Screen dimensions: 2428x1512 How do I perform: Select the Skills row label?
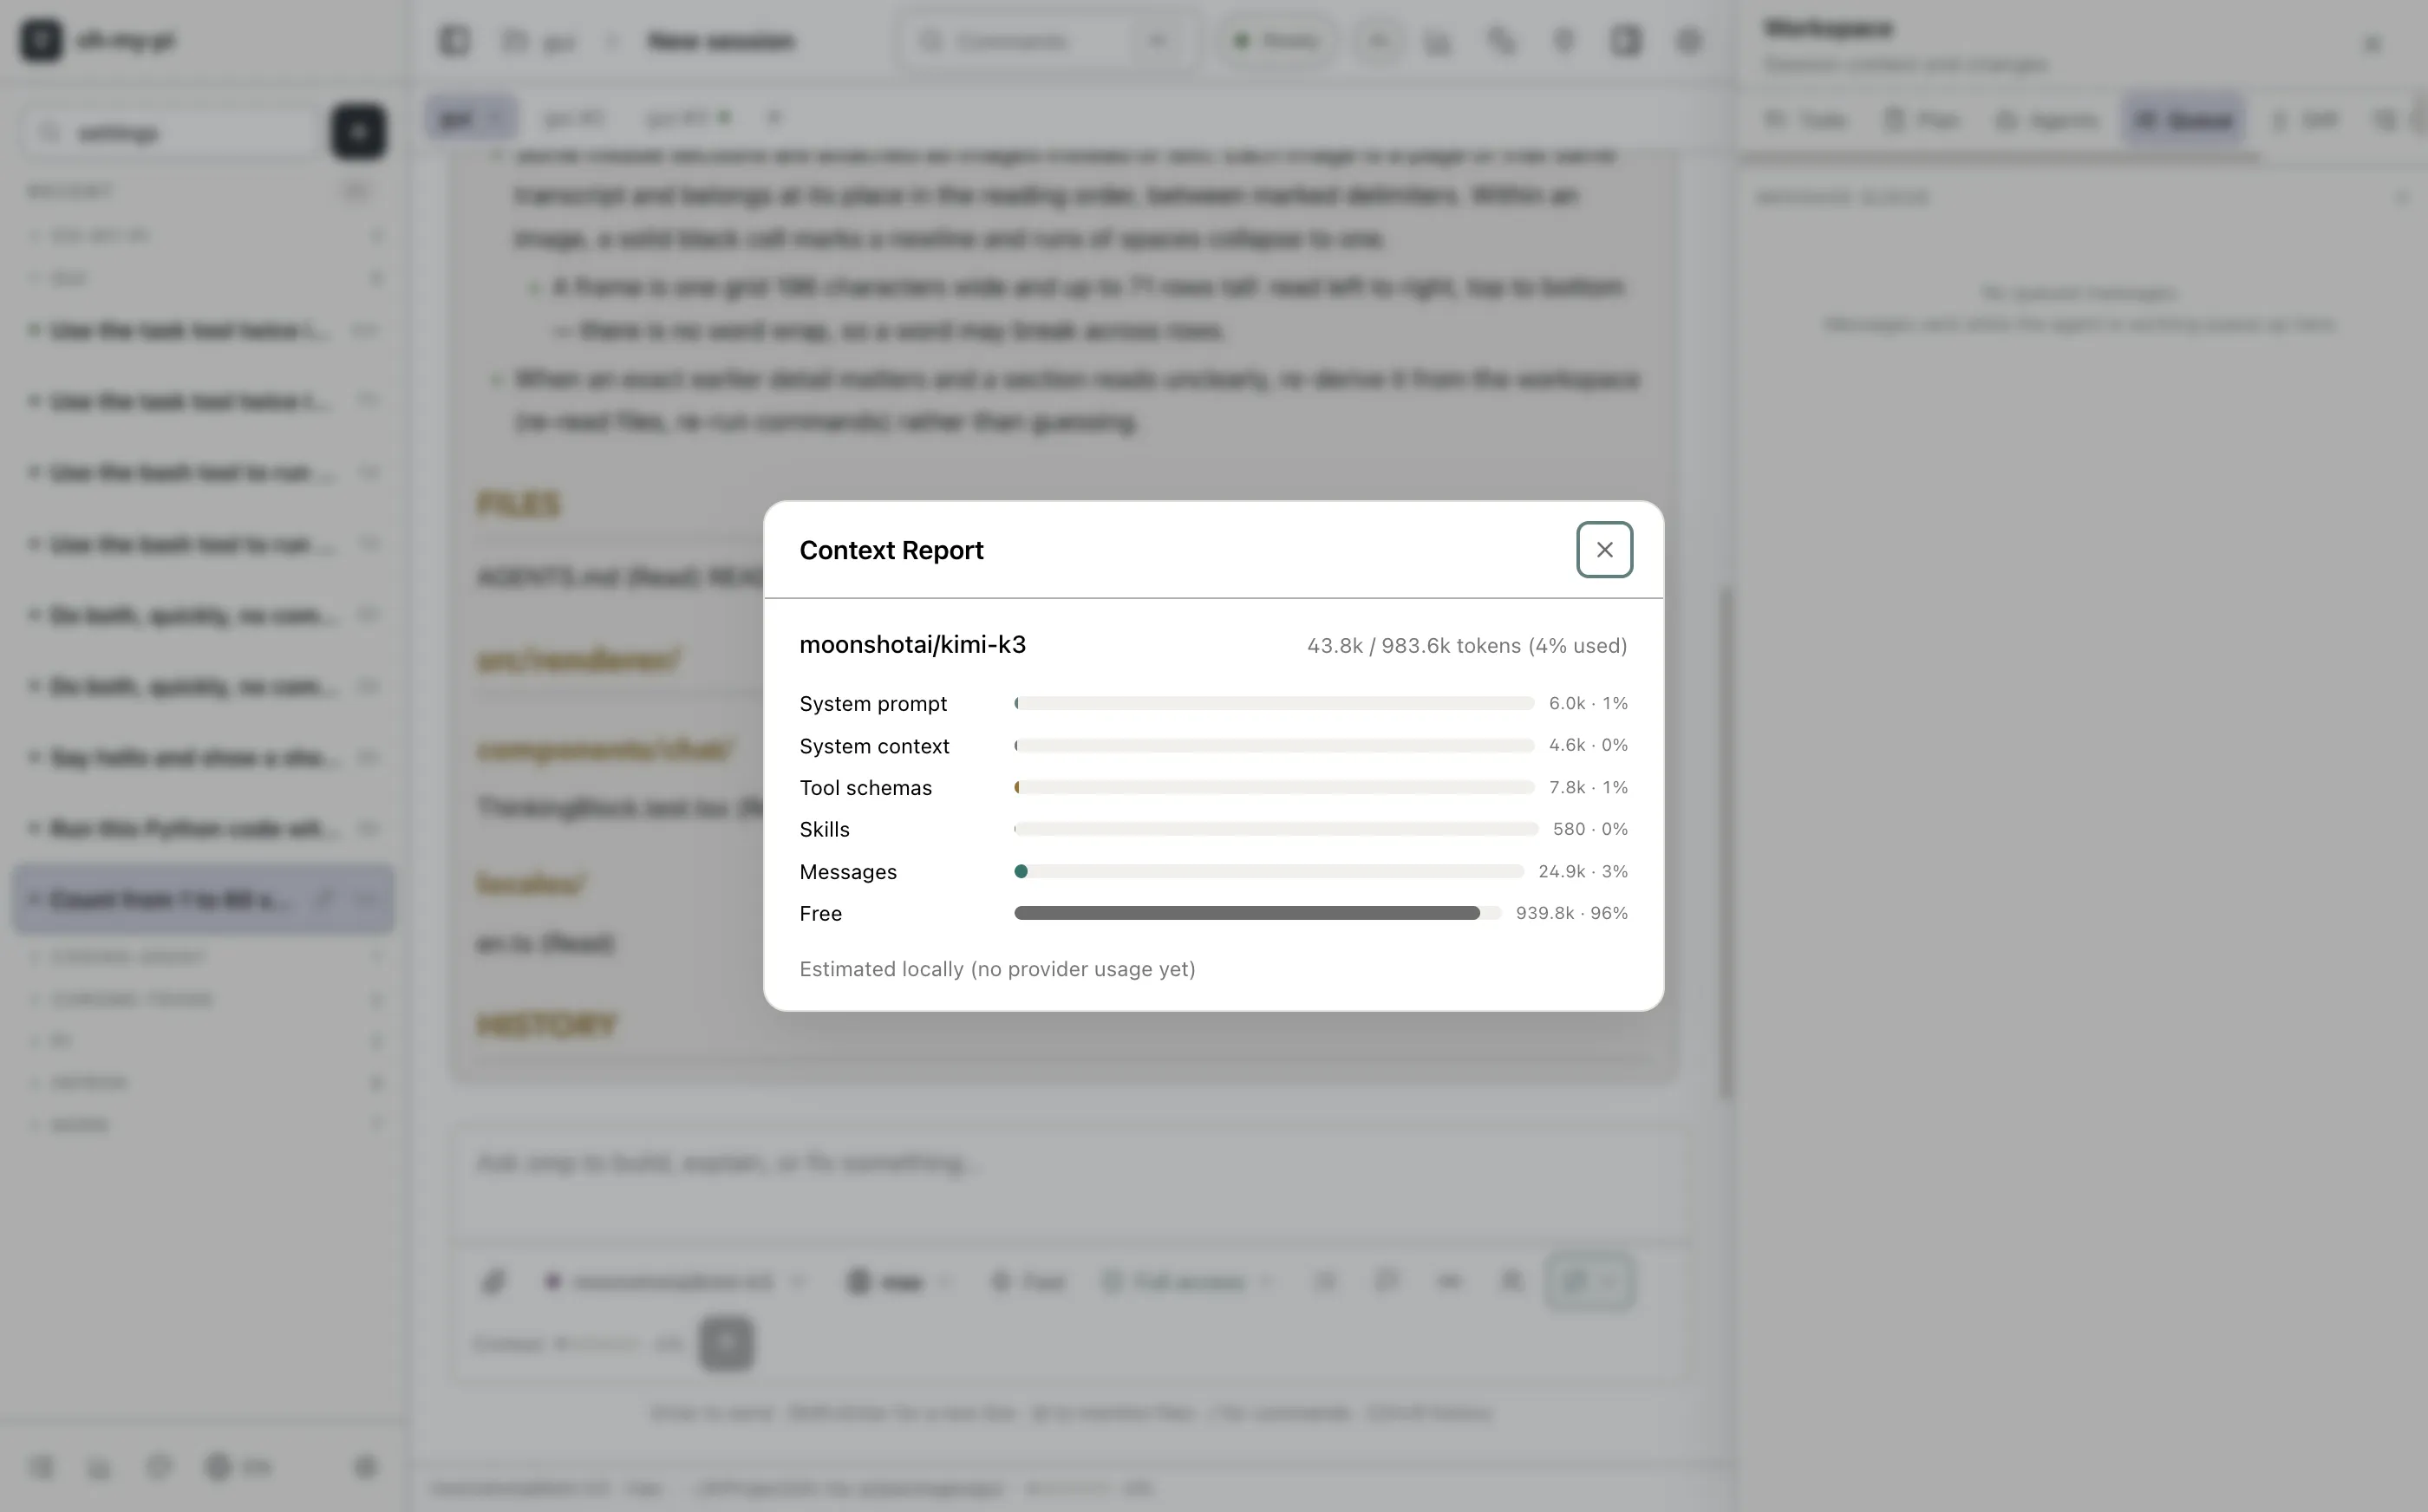824,829
